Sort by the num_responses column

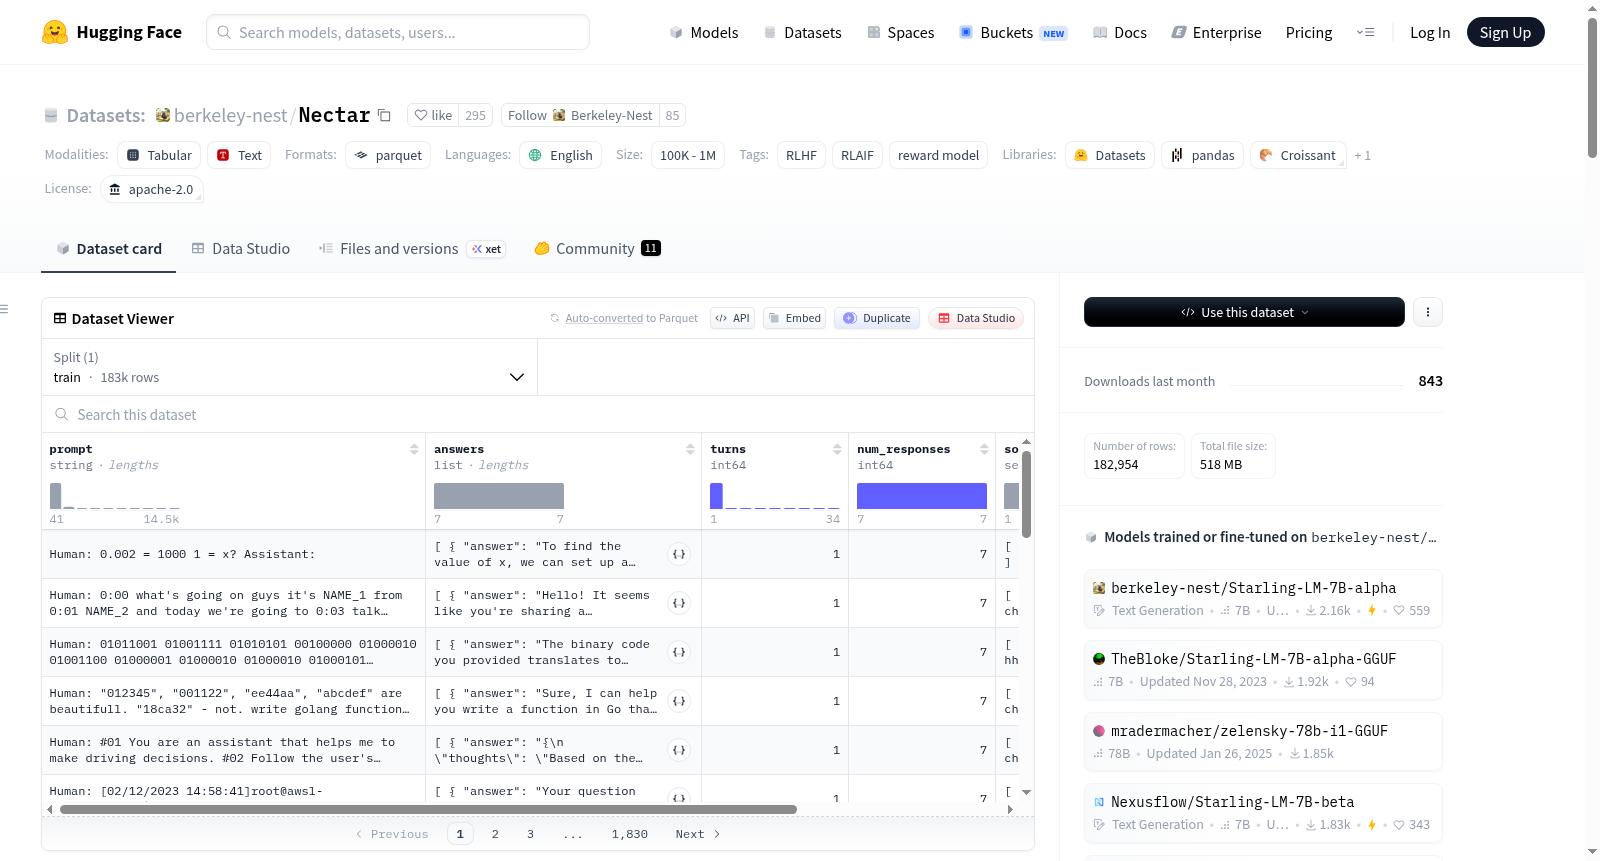point(984,450)
